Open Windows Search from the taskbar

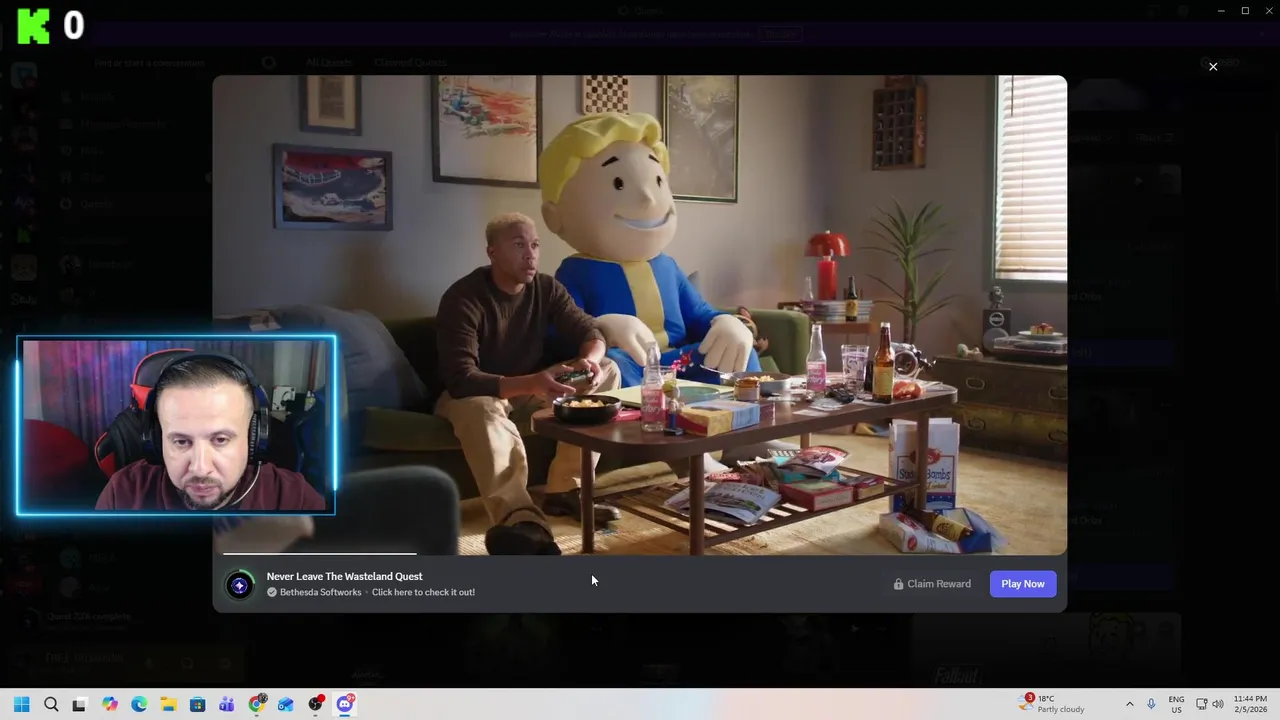coord(51,704)
